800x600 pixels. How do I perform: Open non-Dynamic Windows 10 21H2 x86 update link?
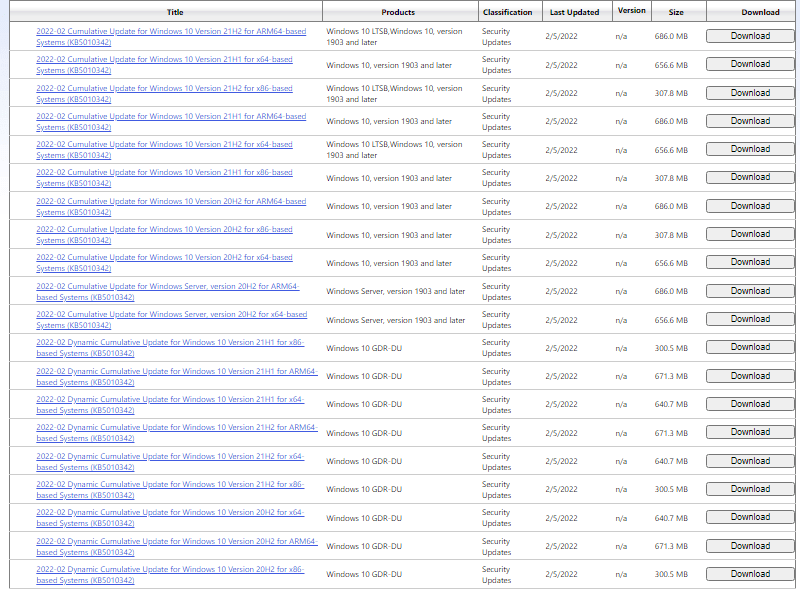click(x=164, y=93)
